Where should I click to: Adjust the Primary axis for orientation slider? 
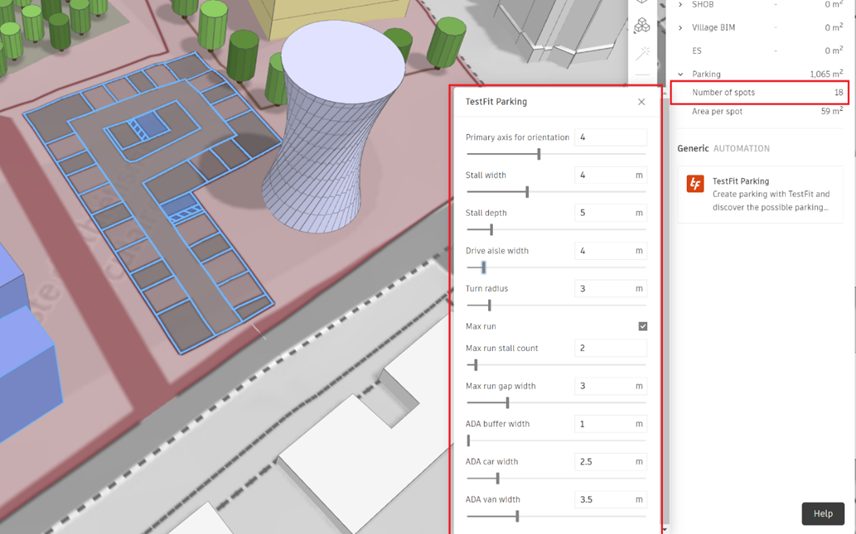pos(539,154)
